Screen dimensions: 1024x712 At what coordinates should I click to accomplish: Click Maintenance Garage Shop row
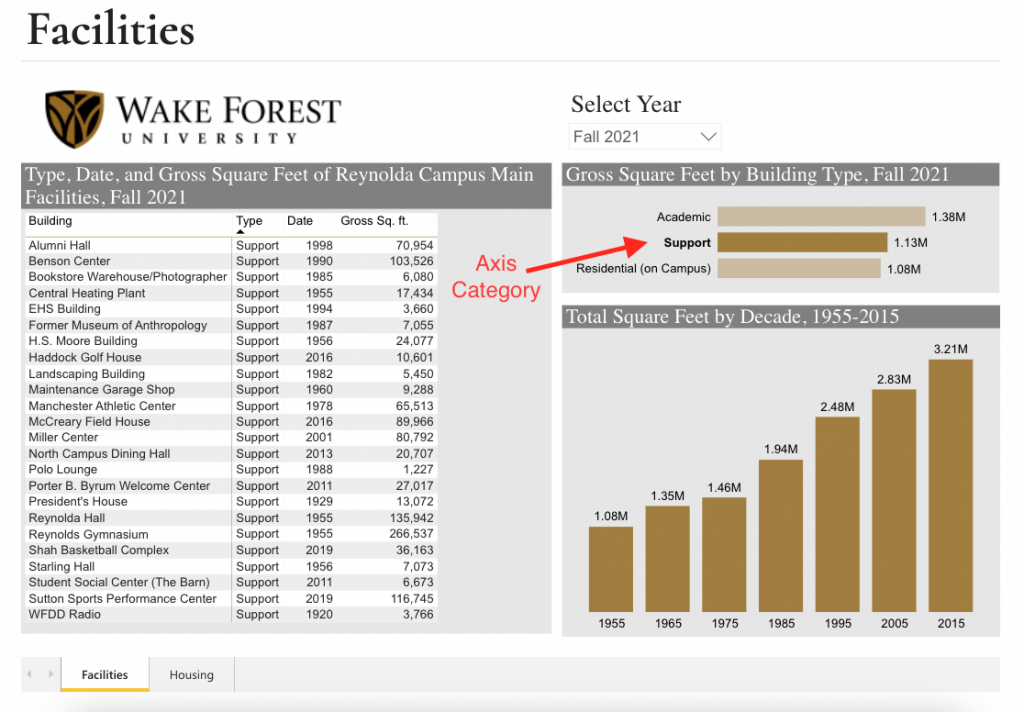[231, 389]
